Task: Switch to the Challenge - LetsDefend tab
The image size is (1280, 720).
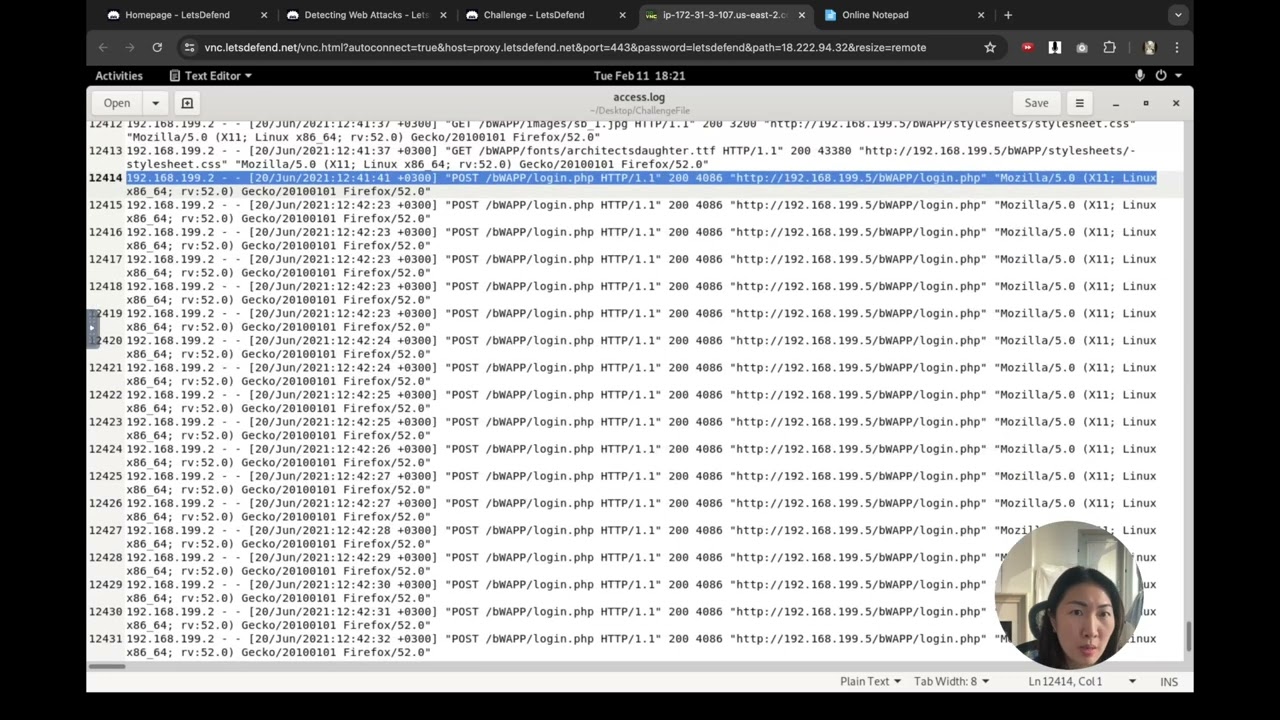Action: coord(534,15)
